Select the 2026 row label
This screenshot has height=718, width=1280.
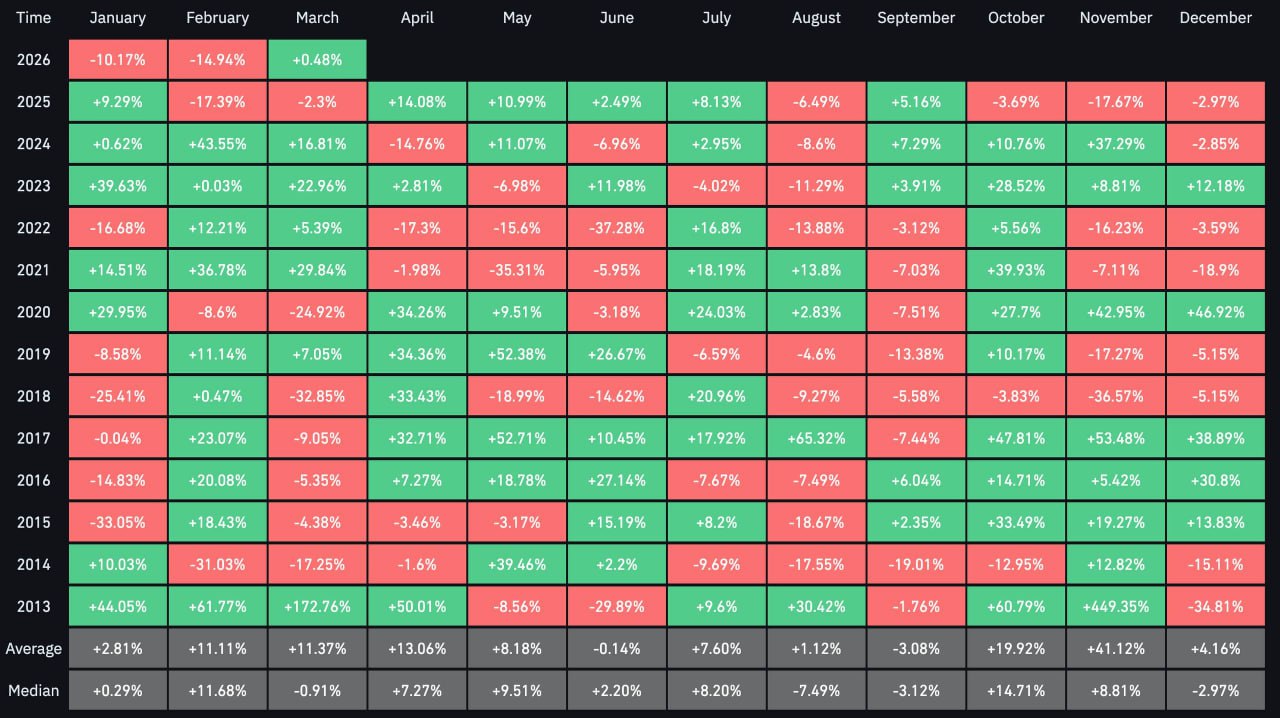point(33,60)
